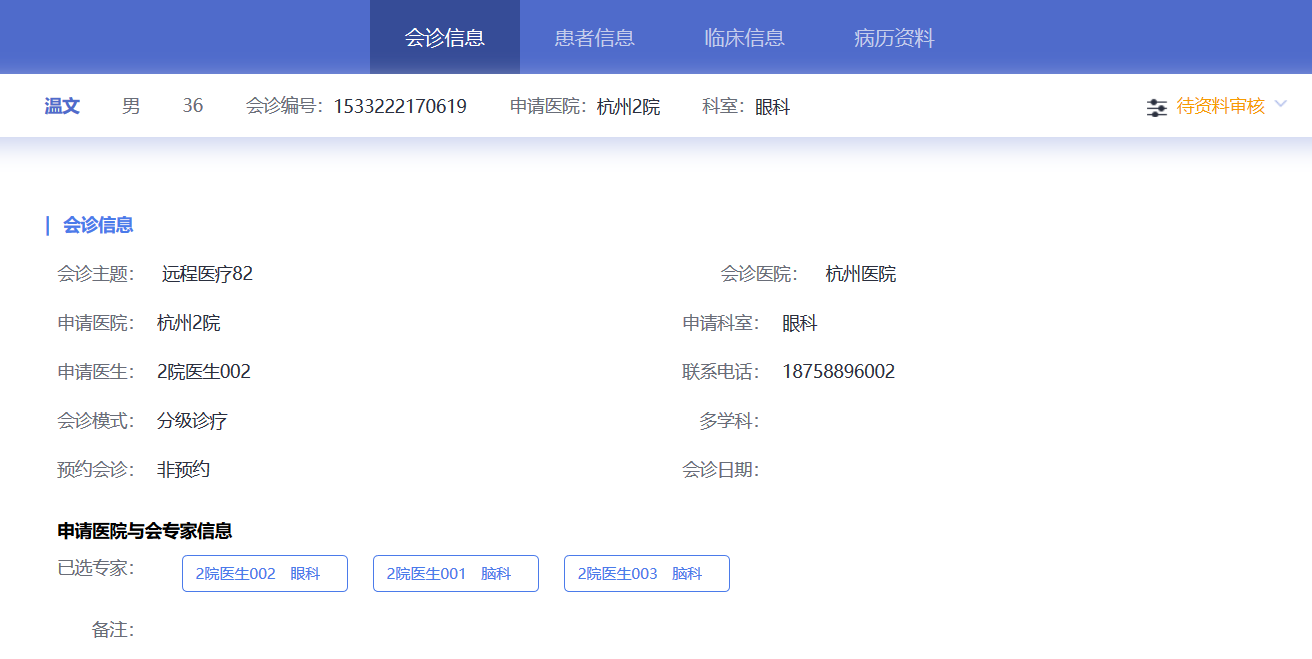Select expert tag 2院医生003 脑科

pos(647,574)
